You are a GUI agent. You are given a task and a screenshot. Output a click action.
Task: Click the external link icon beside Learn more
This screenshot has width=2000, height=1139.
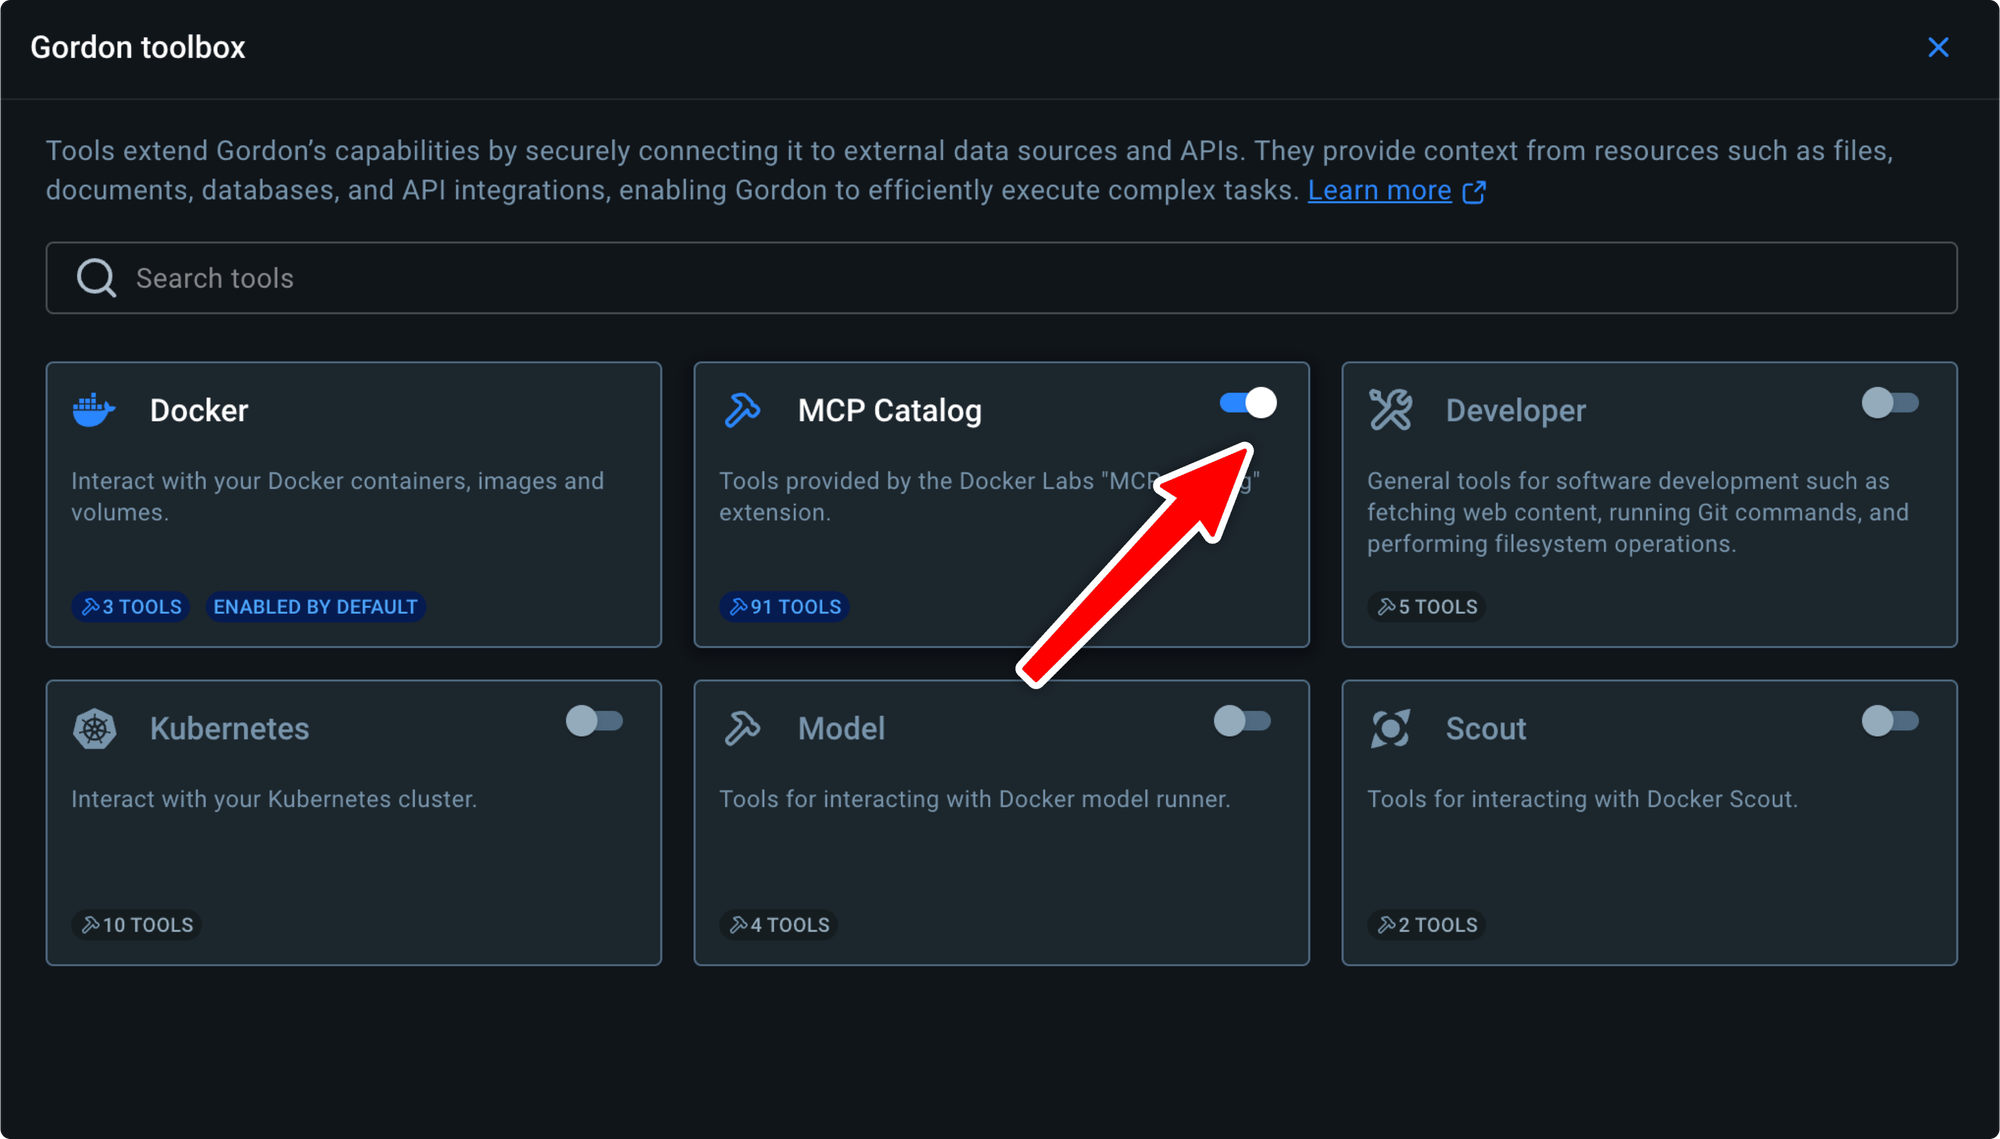tap(1474, 191)
